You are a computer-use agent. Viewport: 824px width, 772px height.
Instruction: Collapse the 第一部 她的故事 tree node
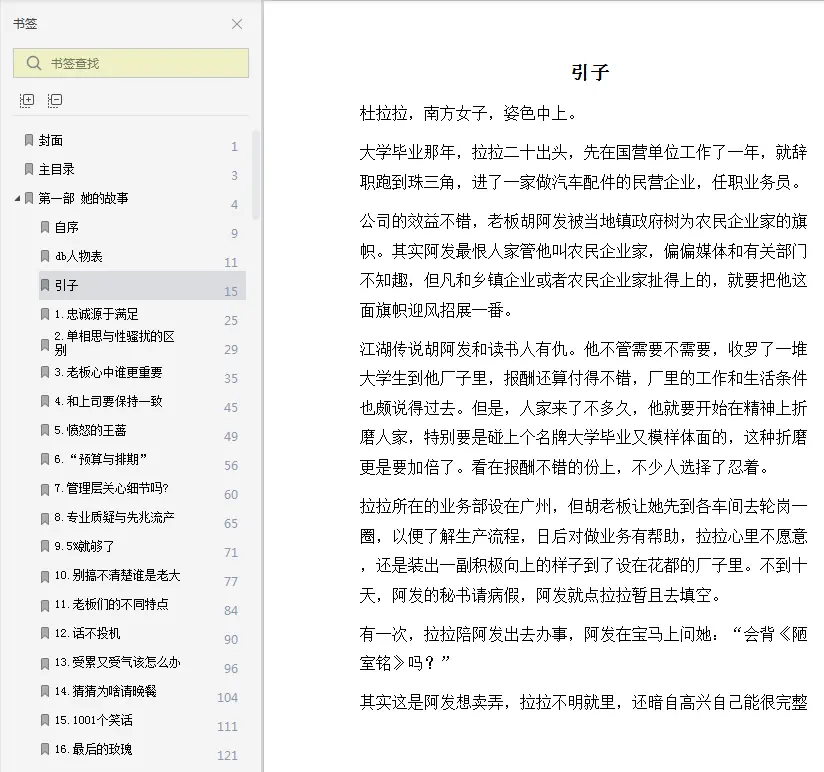[17, 199]
